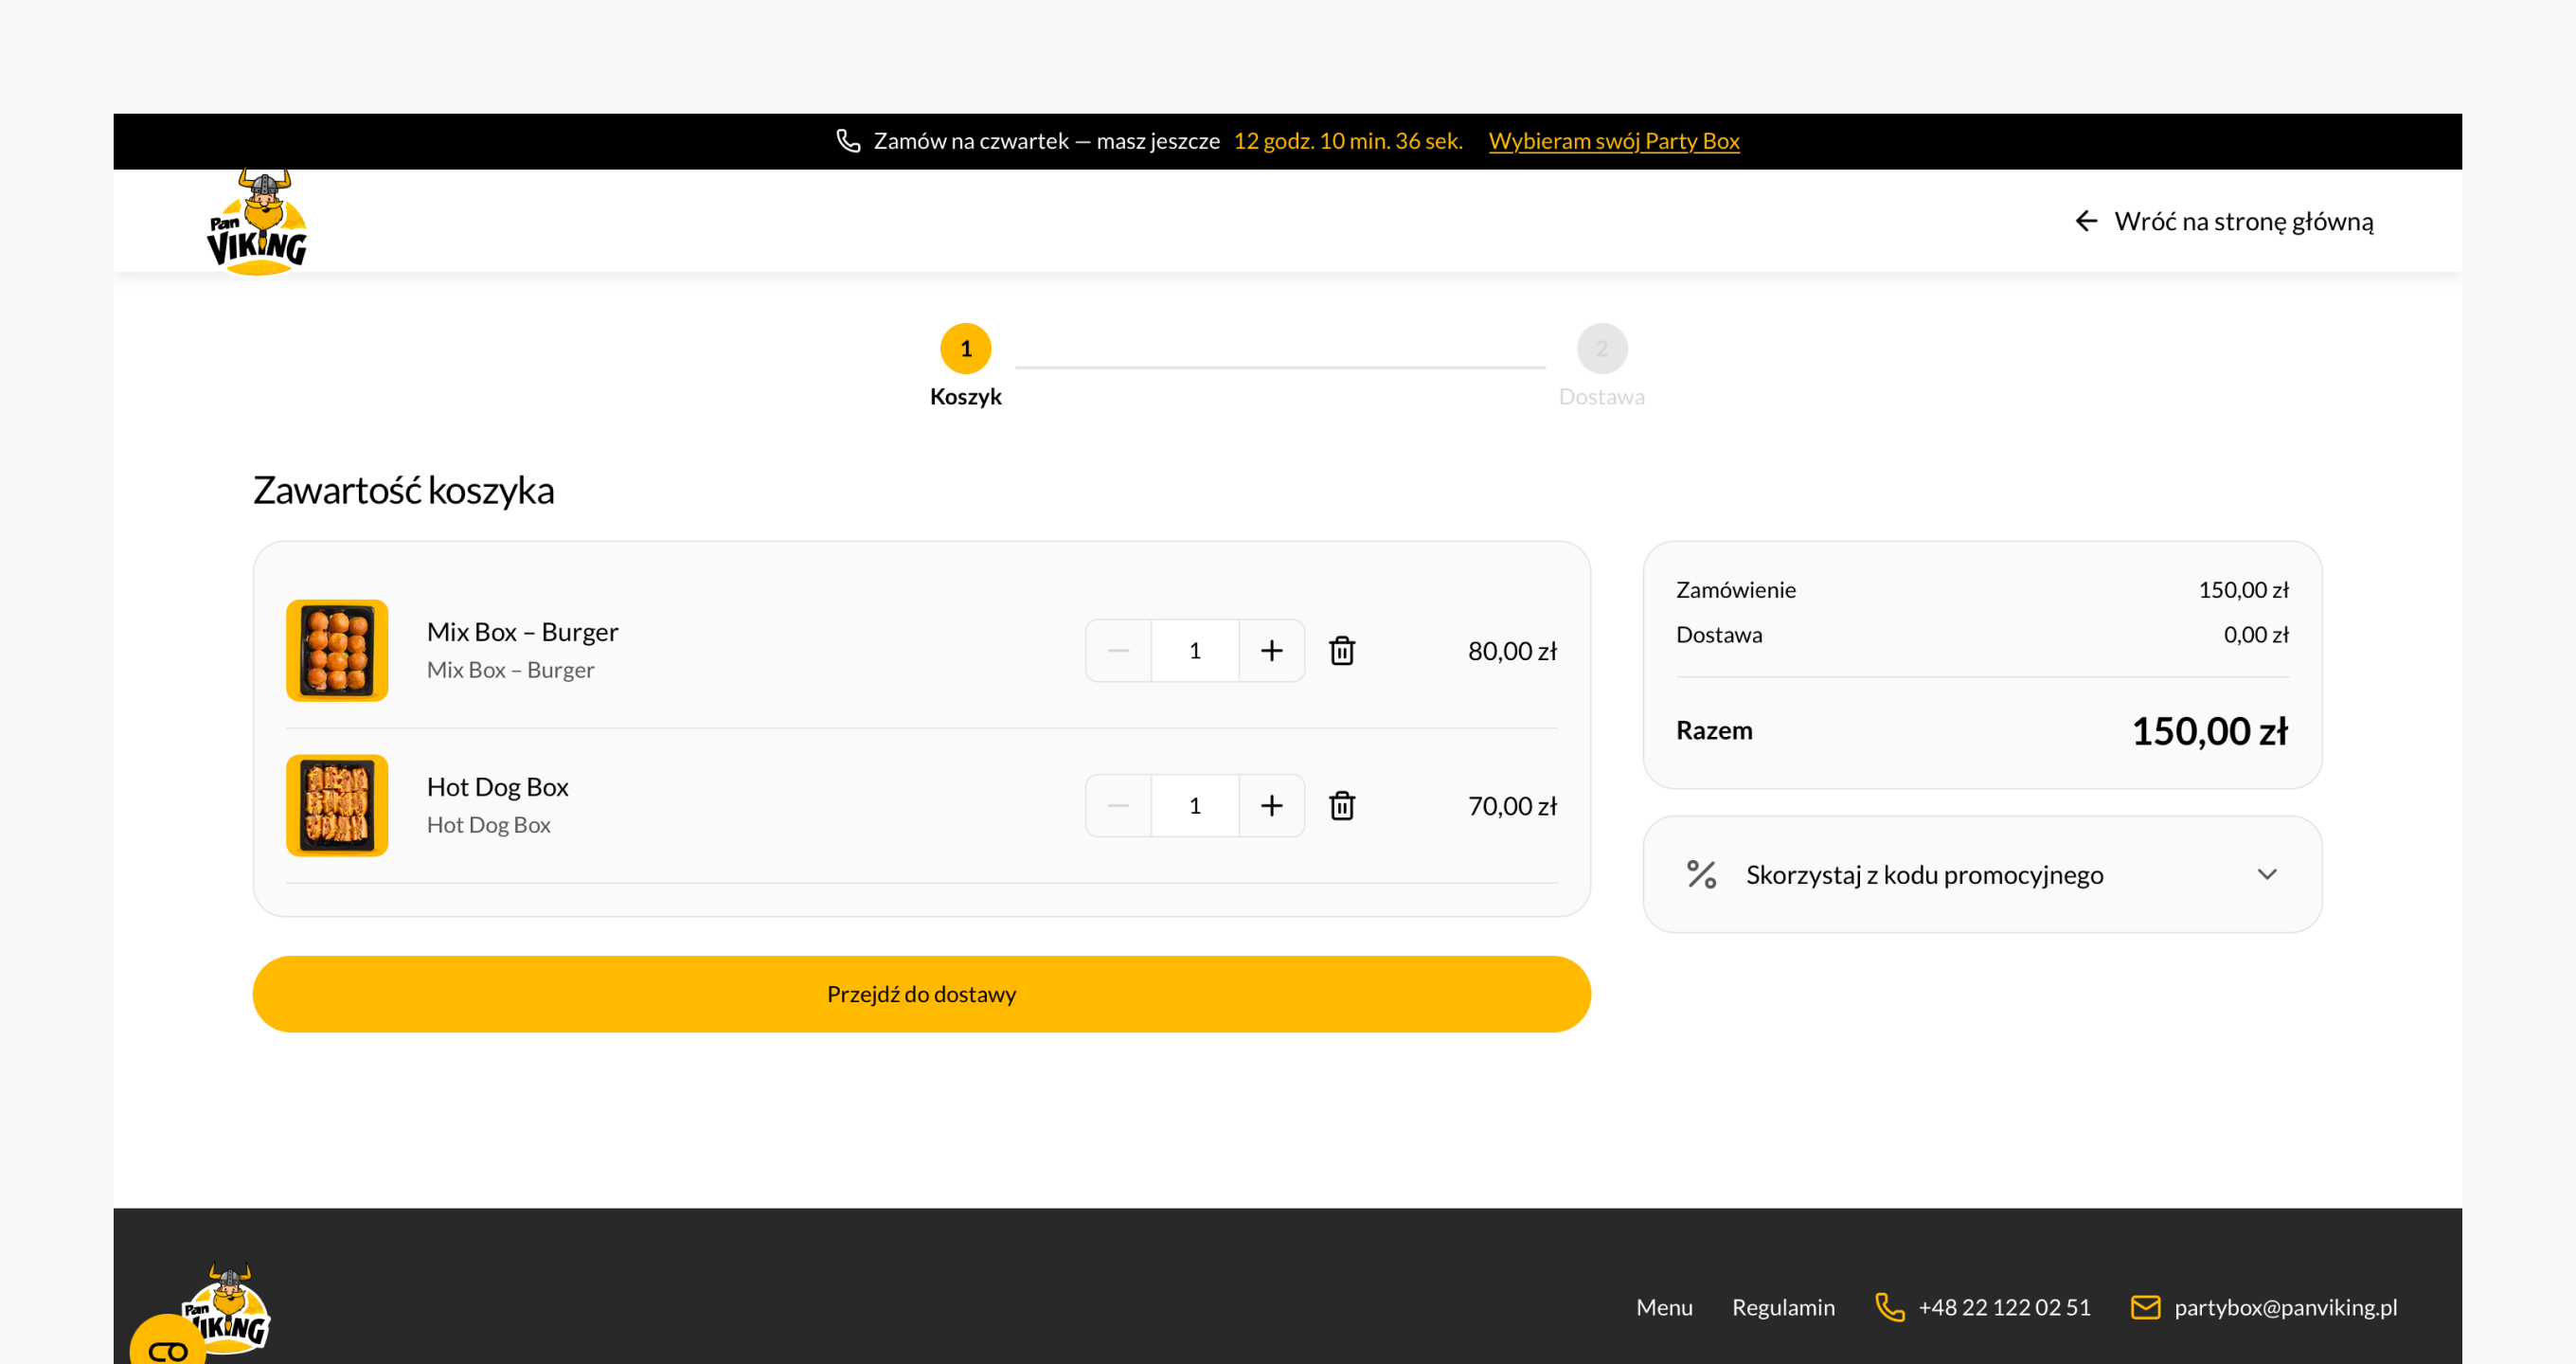Email partybox@panviking.pl link
Image resolution: width=2576 pixels, height=1364 pixels.
coord(2286,1308)
